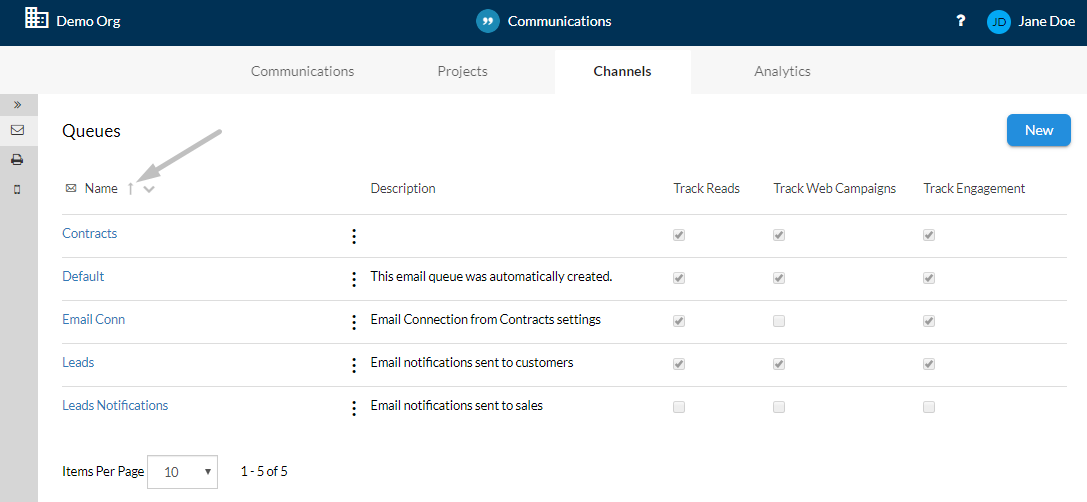Click the Queues heading
Viewport: 1087px width, 502px height.
[x=92, y=131]
